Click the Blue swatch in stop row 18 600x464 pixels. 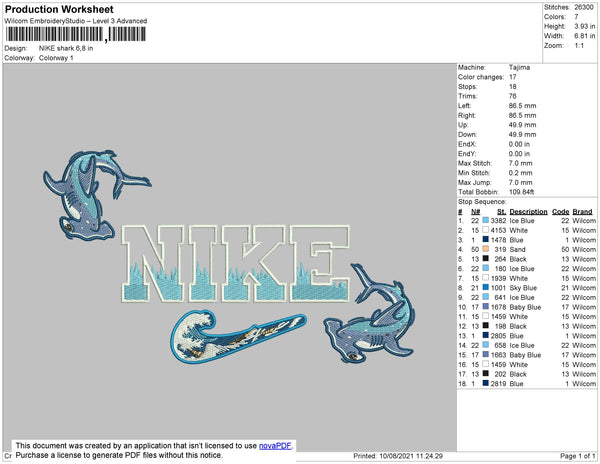(x=486, y=383)
